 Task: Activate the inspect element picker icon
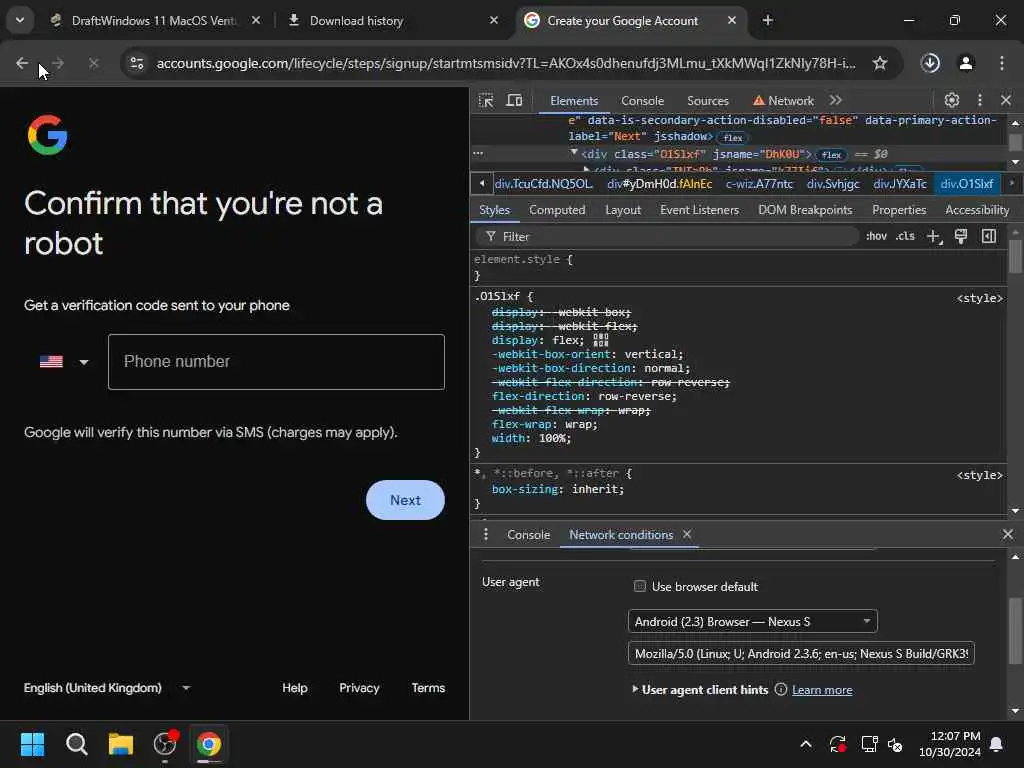486,101
